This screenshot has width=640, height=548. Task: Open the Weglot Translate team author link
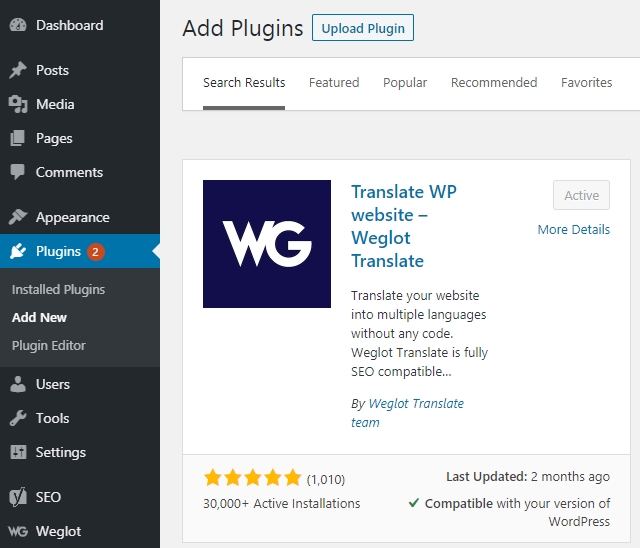407,413
